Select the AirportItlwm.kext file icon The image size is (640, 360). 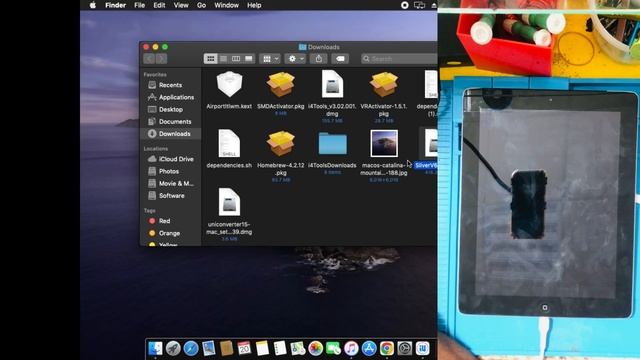[x=229, y=84]
